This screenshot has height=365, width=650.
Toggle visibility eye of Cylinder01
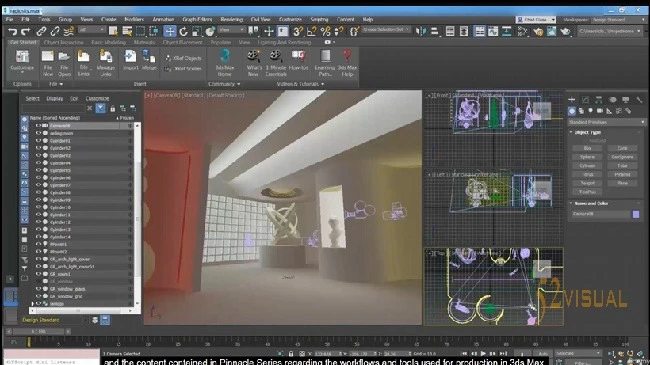pos(38,141)
